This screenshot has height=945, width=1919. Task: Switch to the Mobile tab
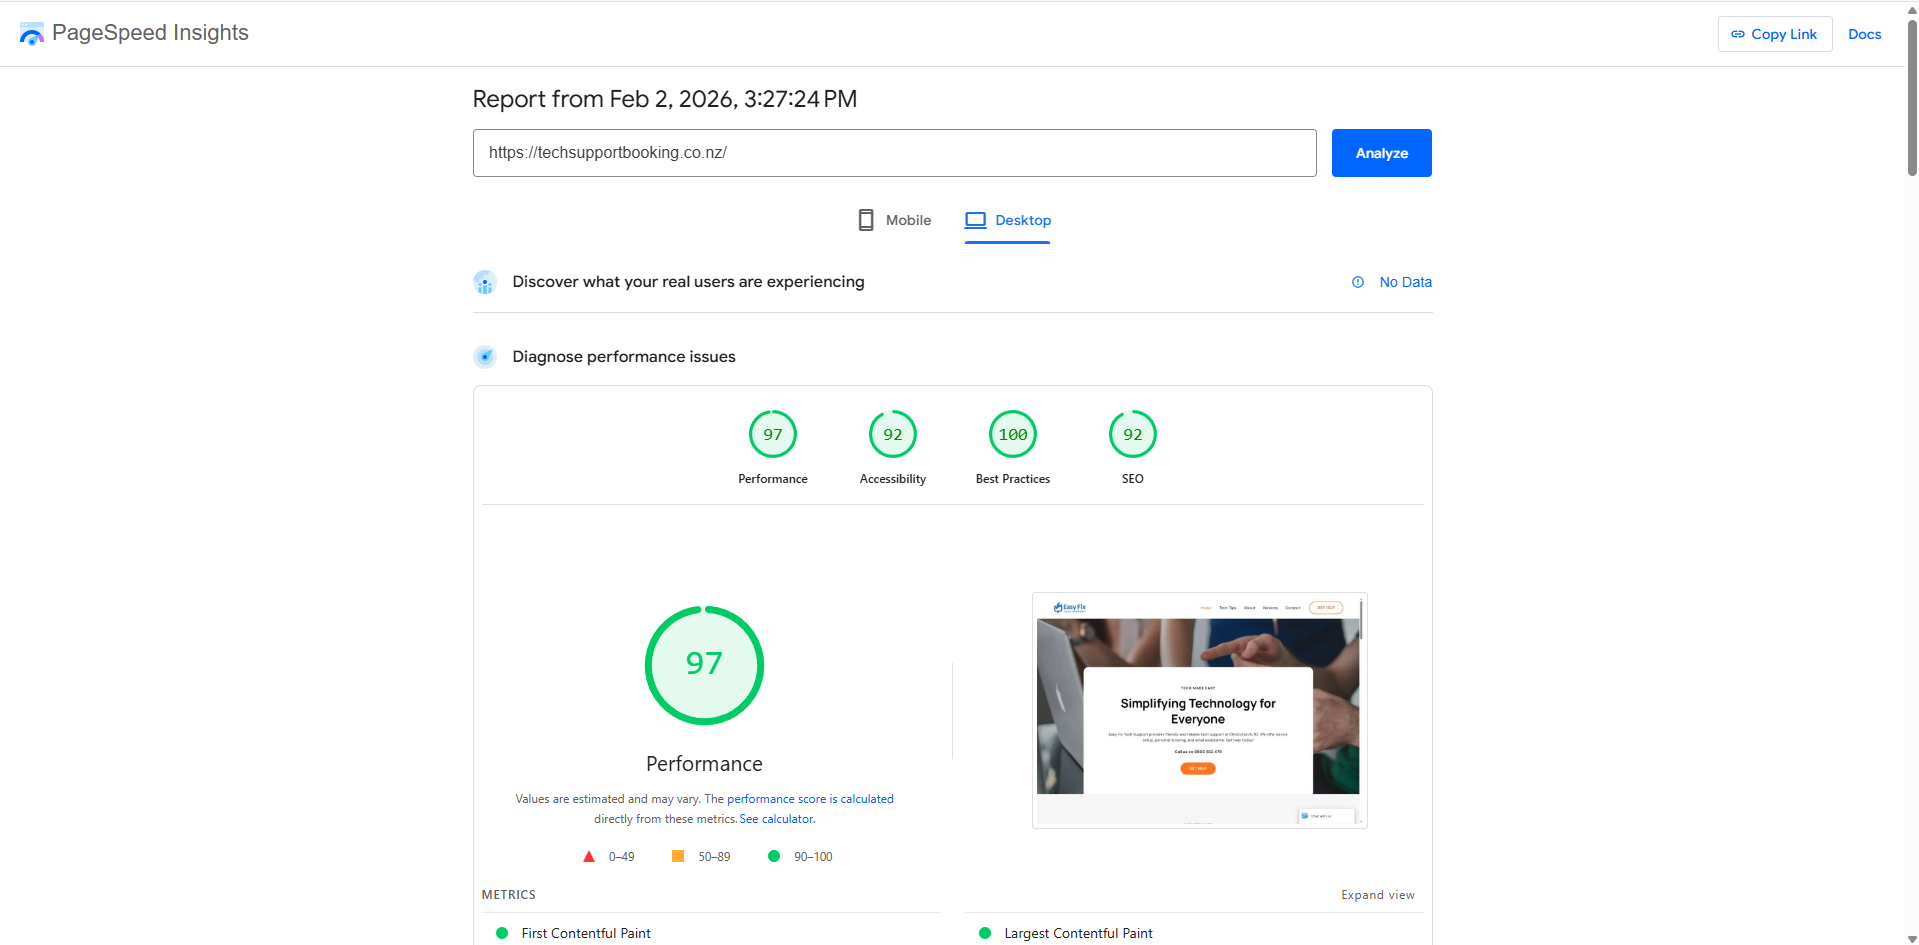pos(894,220)
